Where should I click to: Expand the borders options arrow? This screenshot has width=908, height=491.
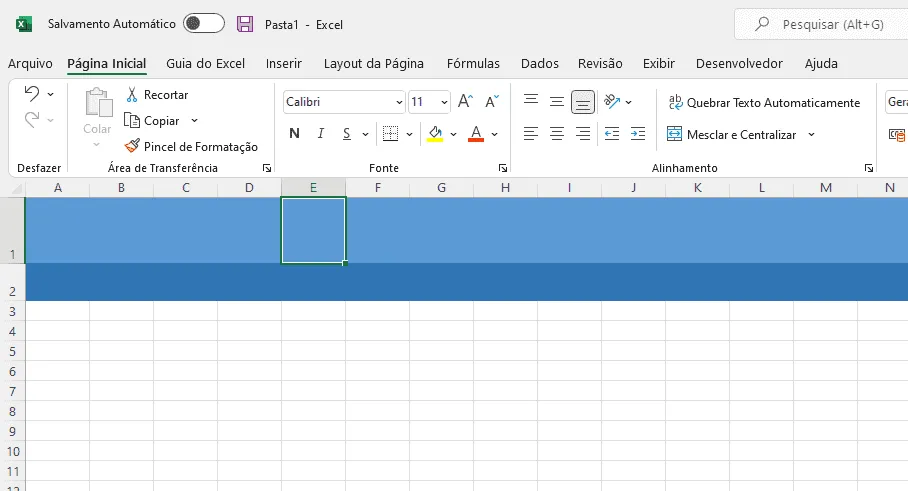(409, 134)
